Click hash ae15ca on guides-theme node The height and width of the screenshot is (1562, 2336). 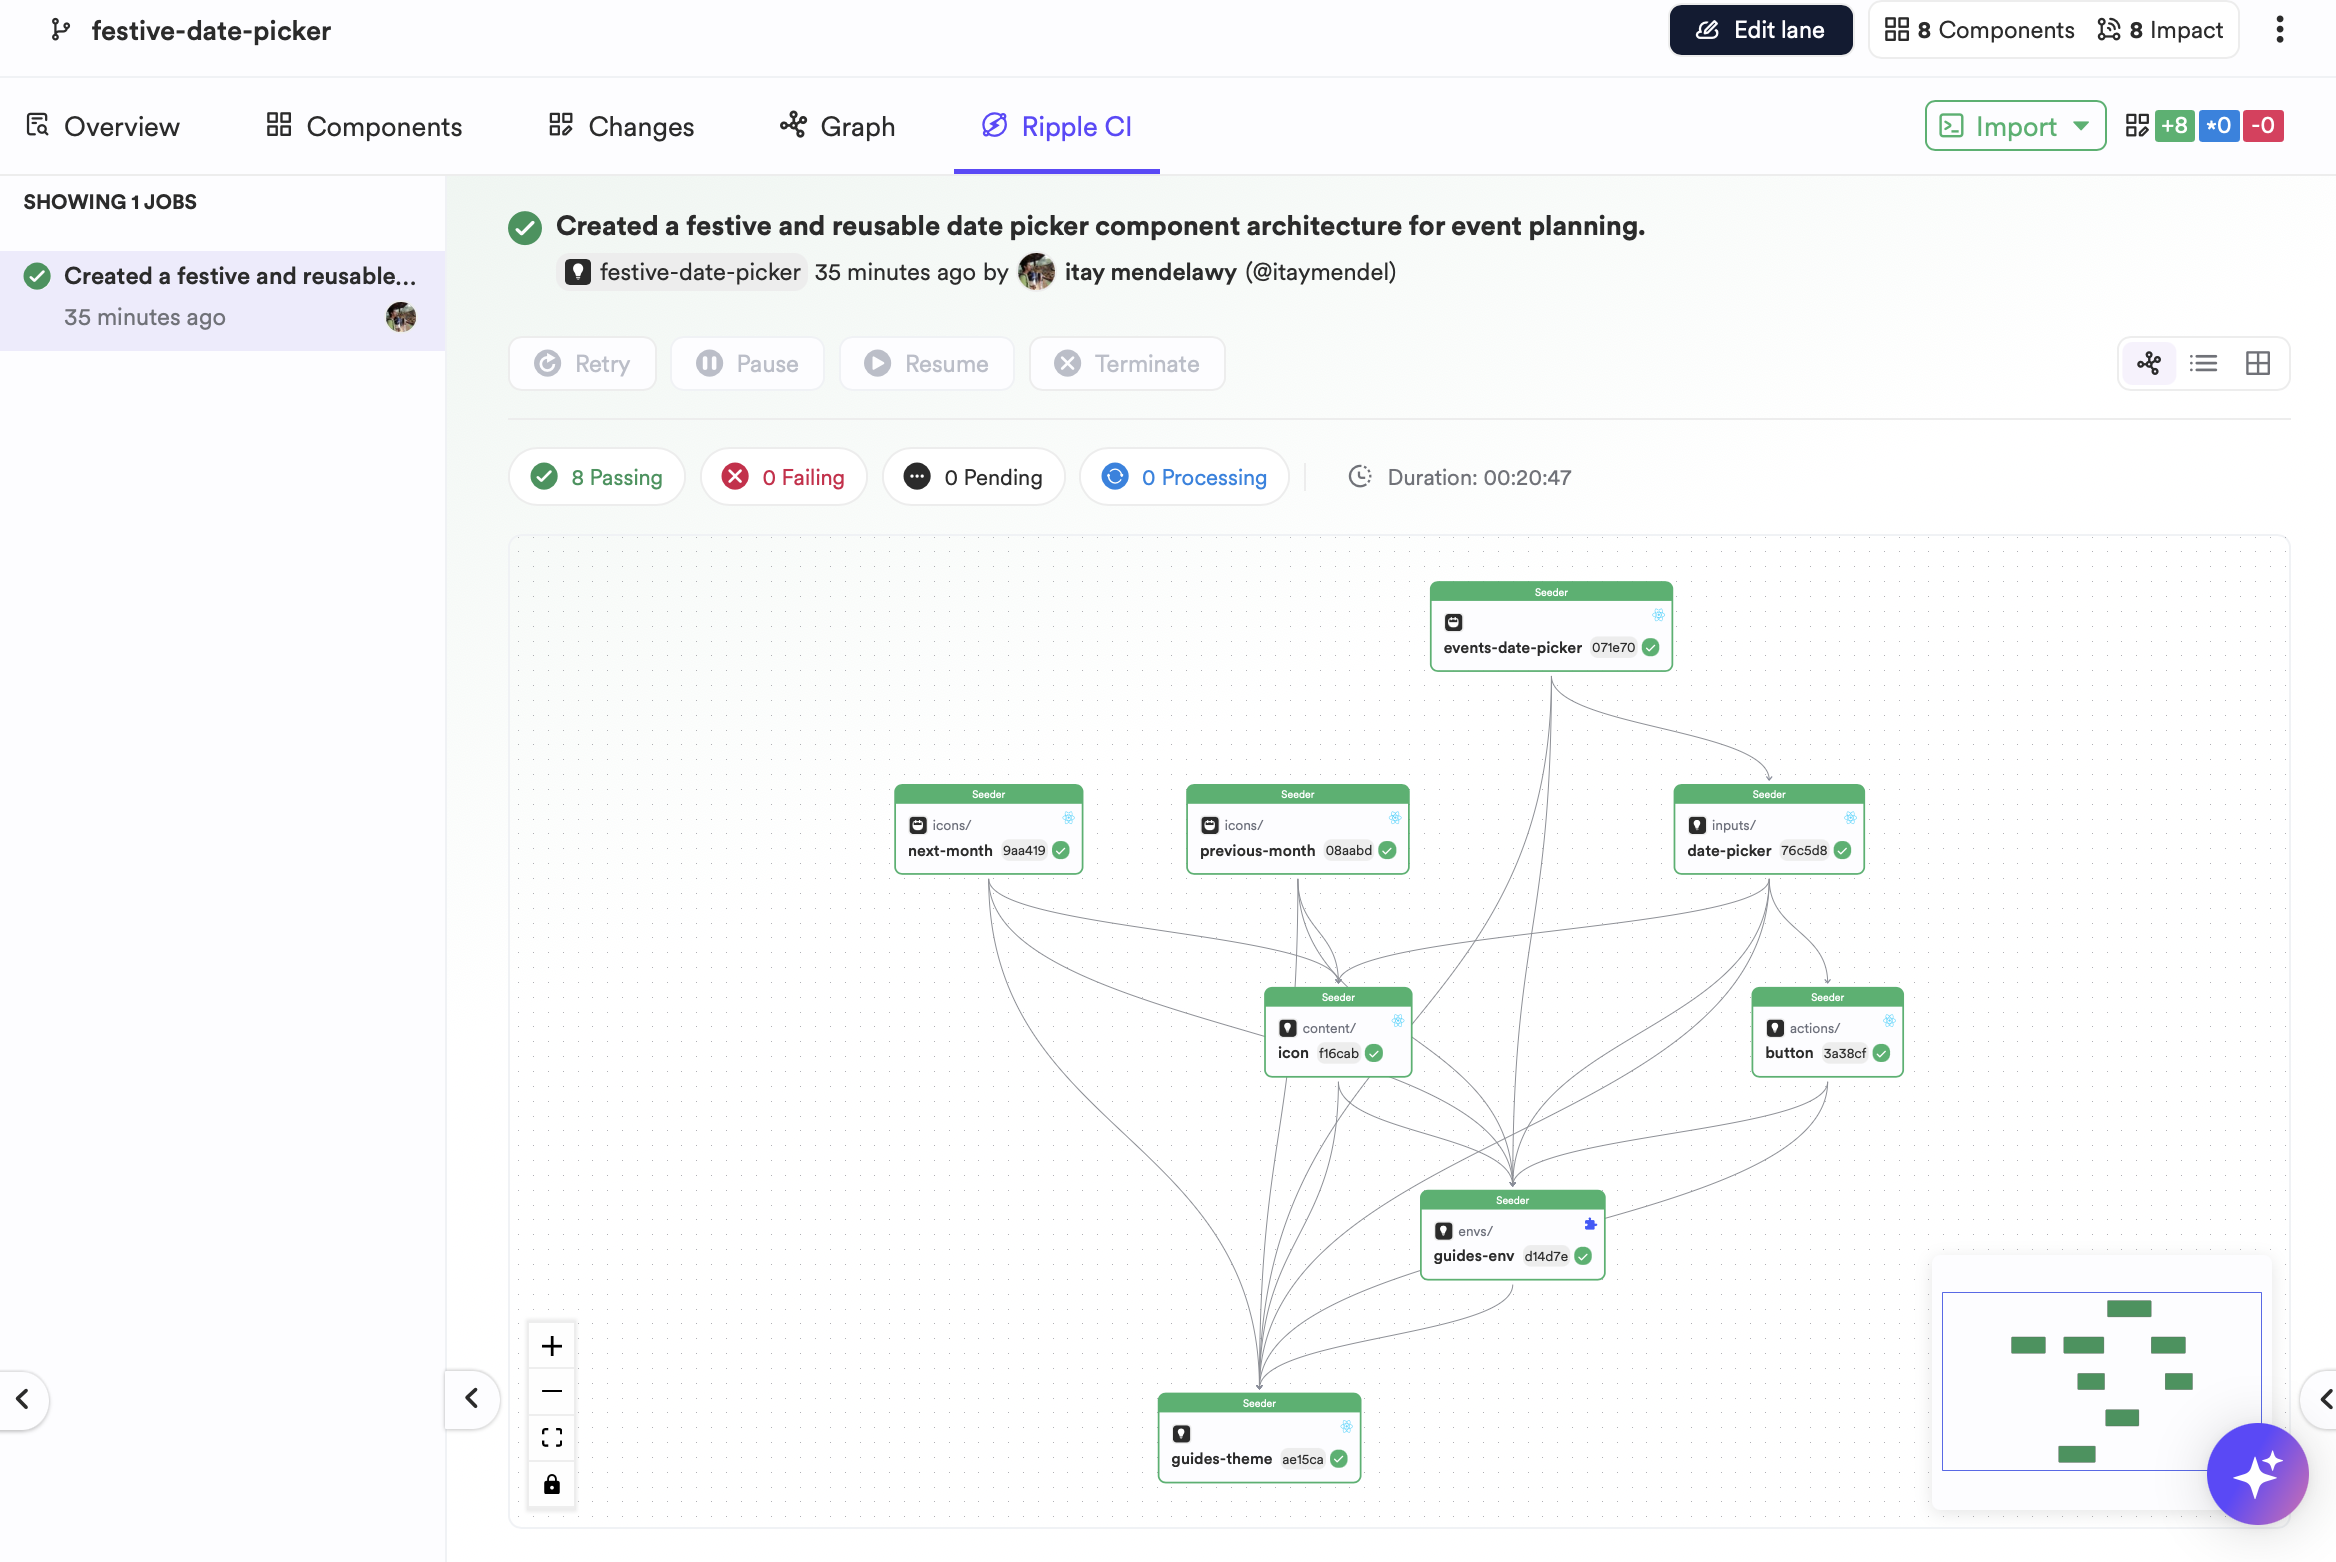tap(1302, 1459)
